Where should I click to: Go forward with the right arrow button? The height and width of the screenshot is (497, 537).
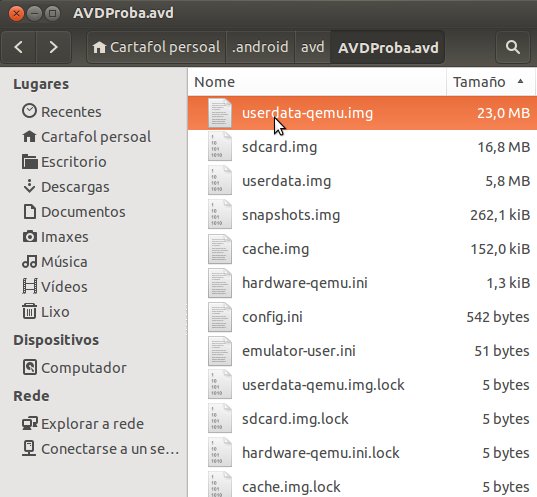click(x=53, y=47)
